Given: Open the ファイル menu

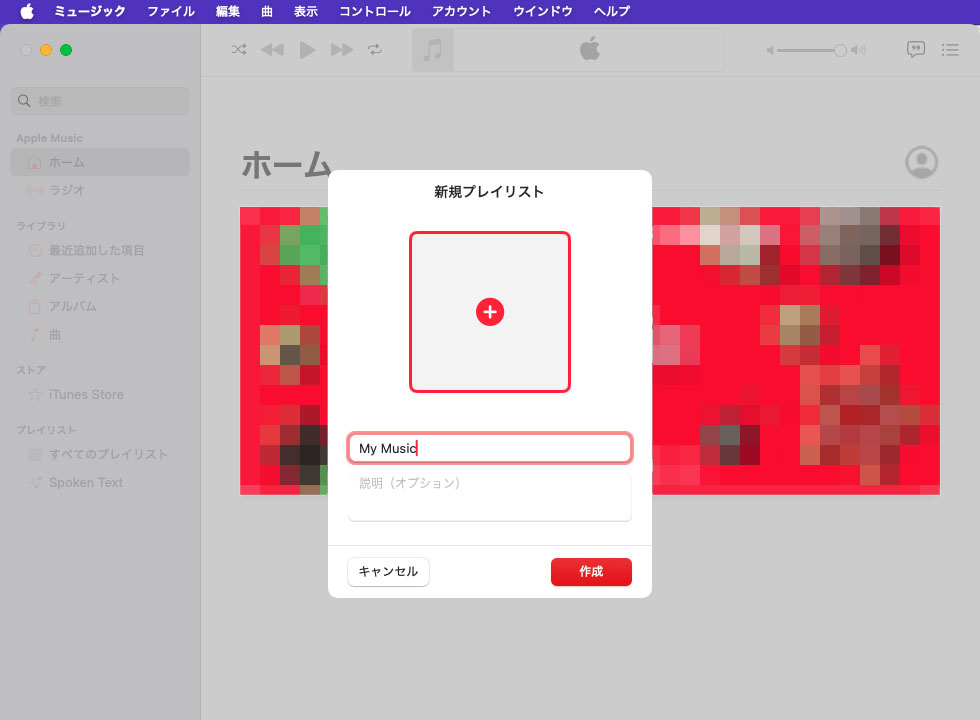Looking at the screenshot, I should point(171,11).
